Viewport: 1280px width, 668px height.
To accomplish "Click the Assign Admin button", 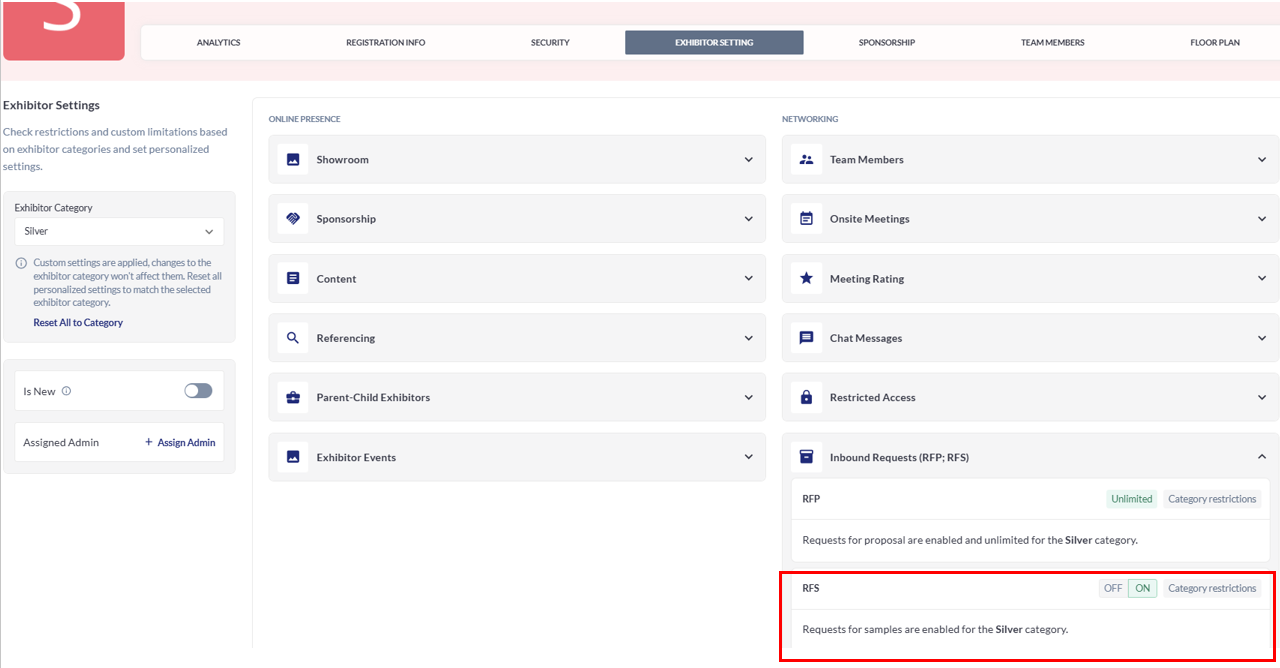I will pyautogui.click(x=180, y=442).
